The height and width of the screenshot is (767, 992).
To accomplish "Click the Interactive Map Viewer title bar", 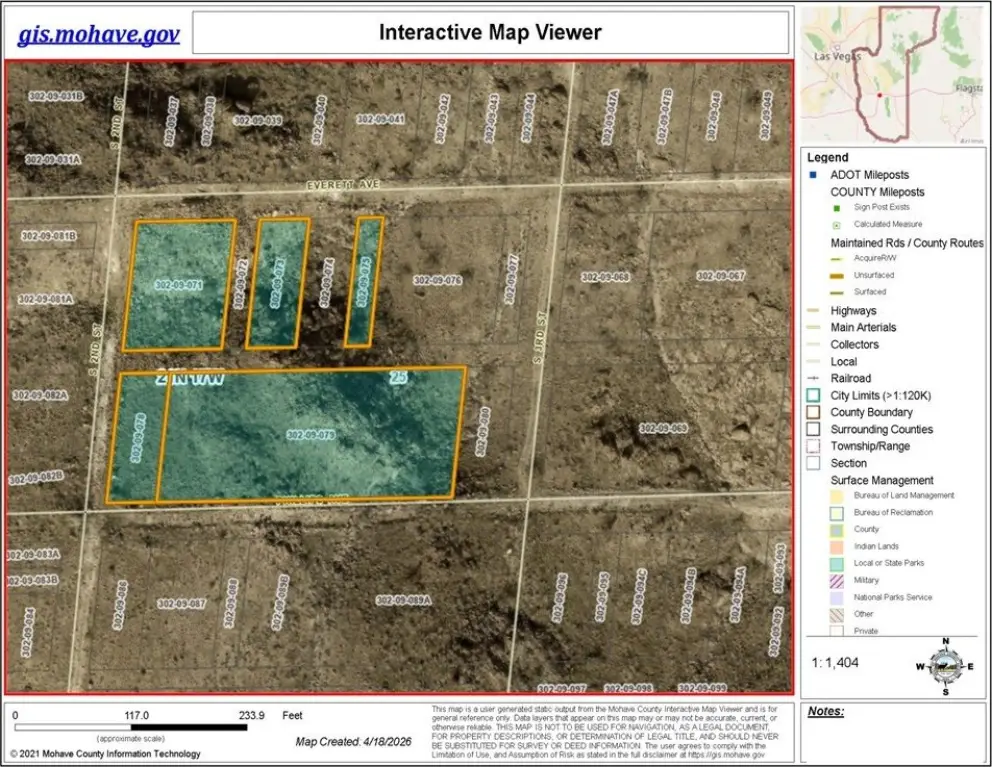I will 490,33.
